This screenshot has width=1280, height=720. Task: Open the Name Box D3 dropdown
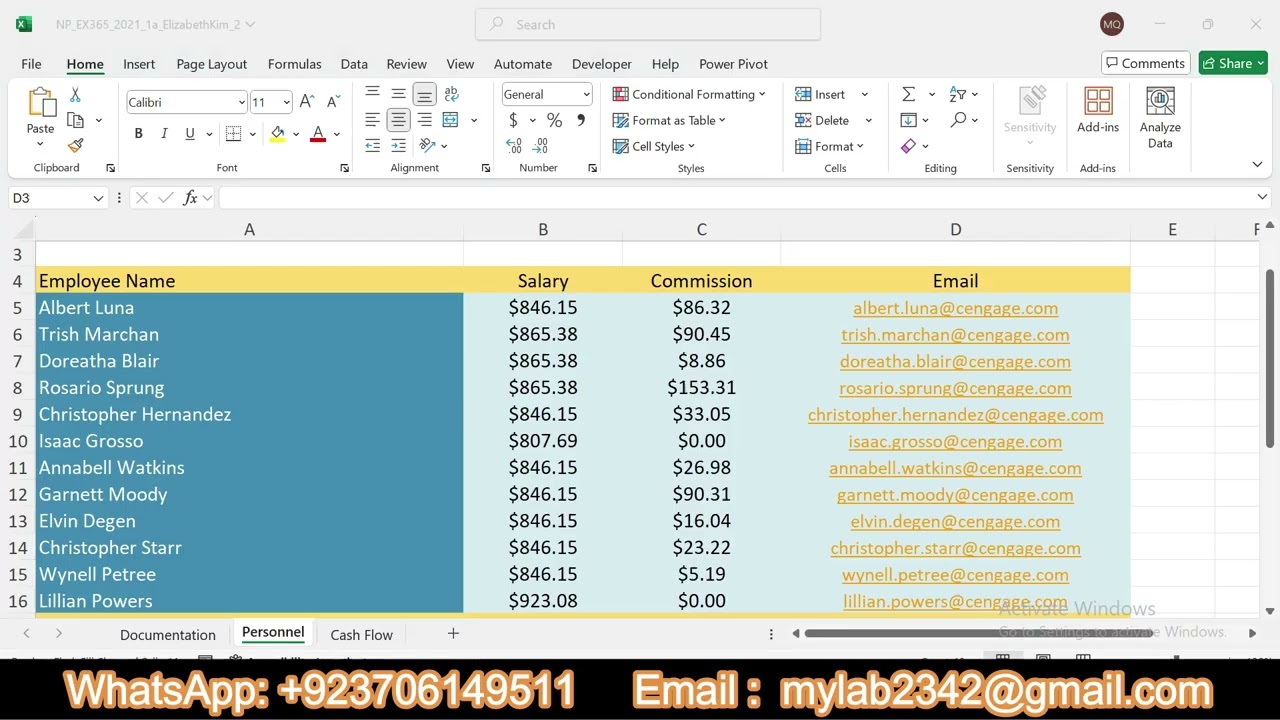(98, 198)
